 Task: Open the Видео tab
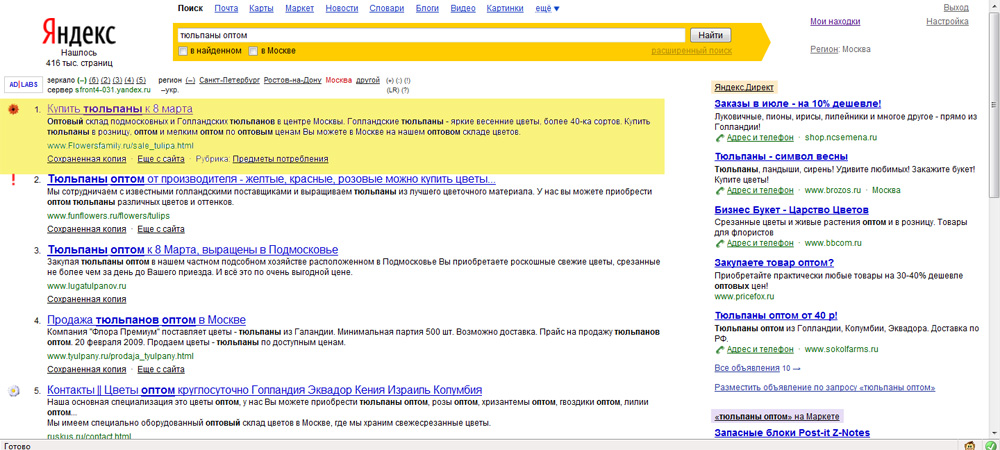pos(463,8)
